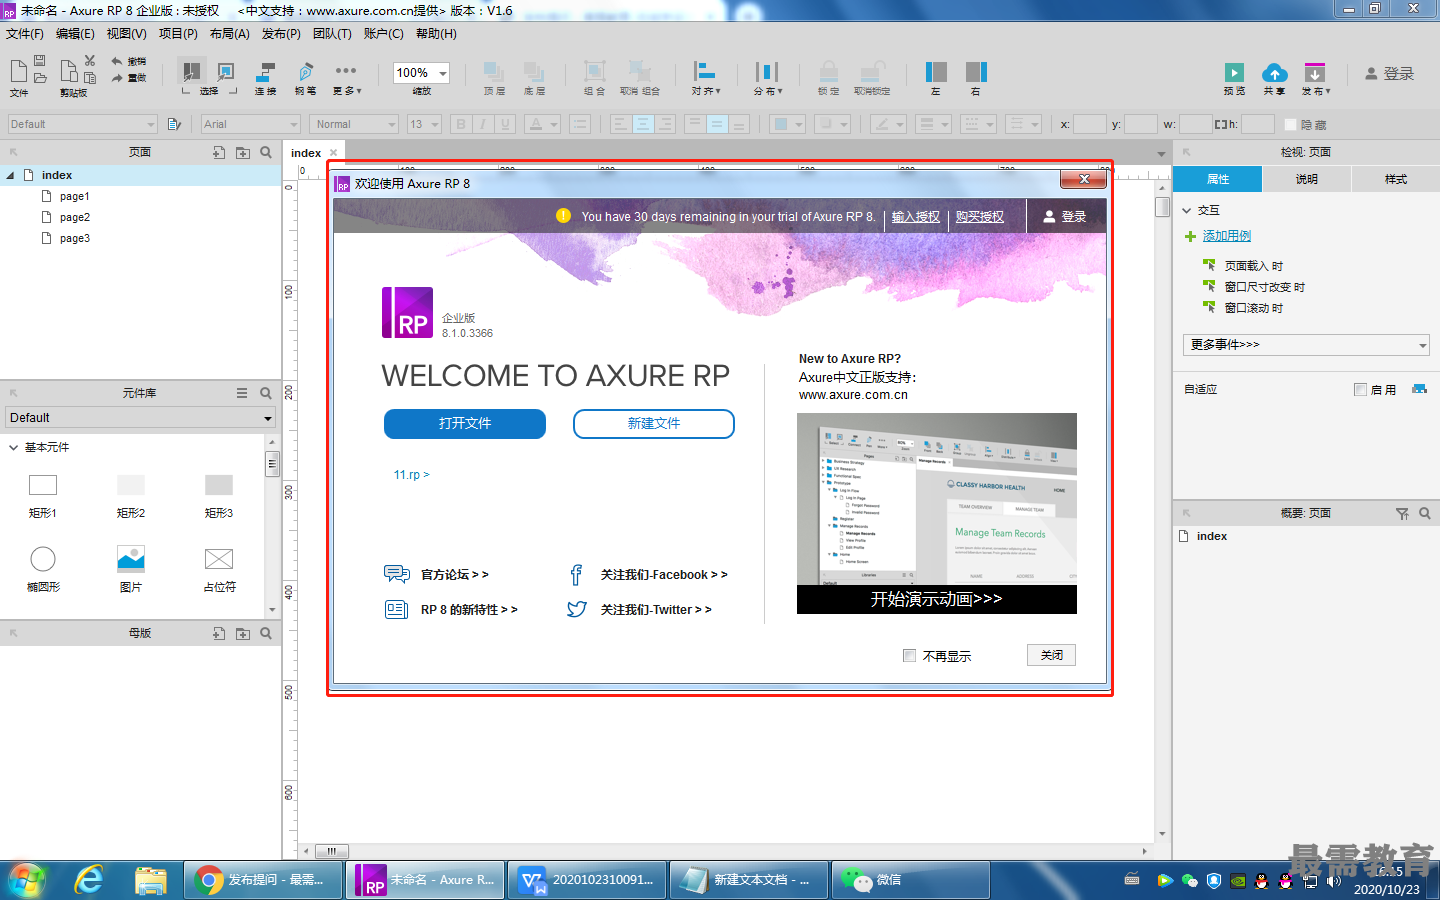Collapse the index page tree node
1440x900 pixels.
coord(10,175)
